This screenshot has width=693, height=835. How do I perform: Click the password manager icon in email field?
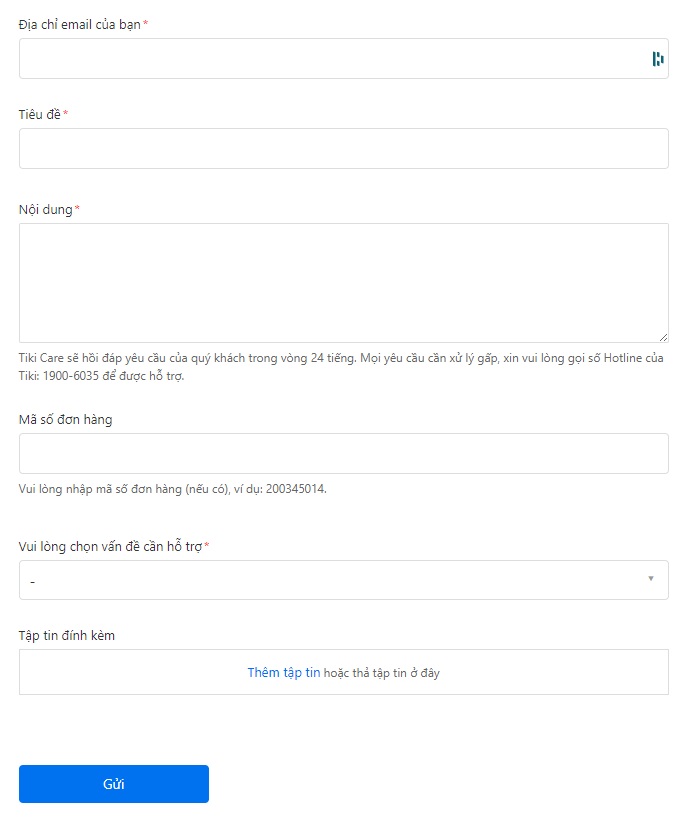657,59
